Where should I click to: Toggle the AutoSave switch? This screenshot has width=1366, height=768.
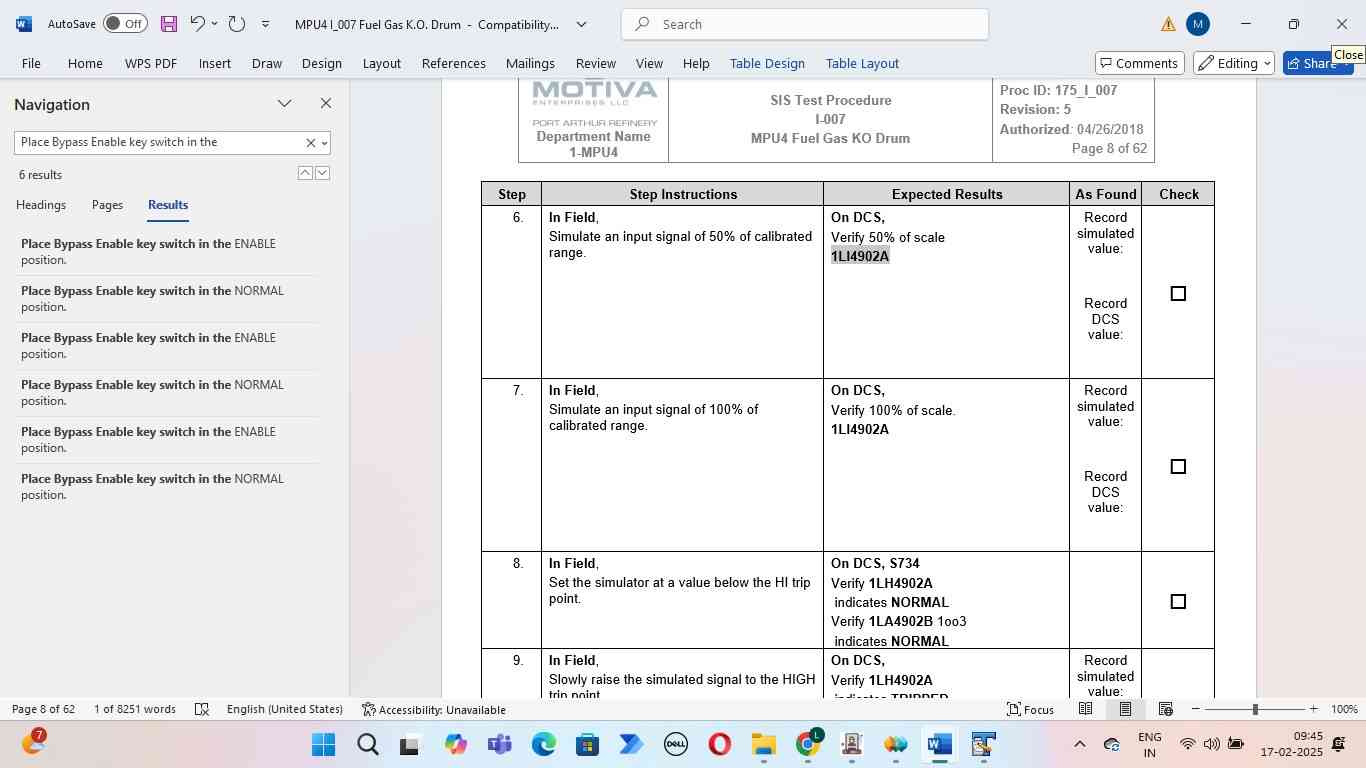[125, 23]
